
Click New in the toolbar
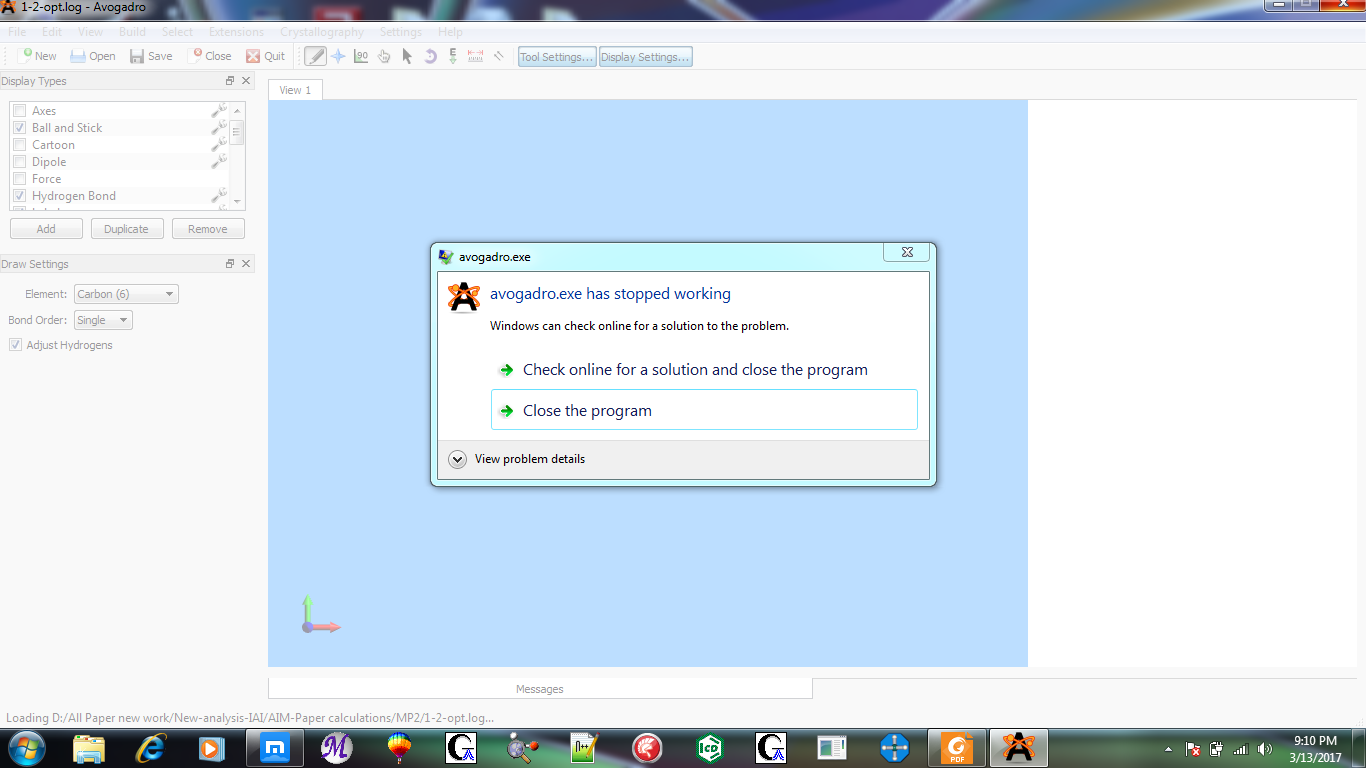tap(37, 56)
